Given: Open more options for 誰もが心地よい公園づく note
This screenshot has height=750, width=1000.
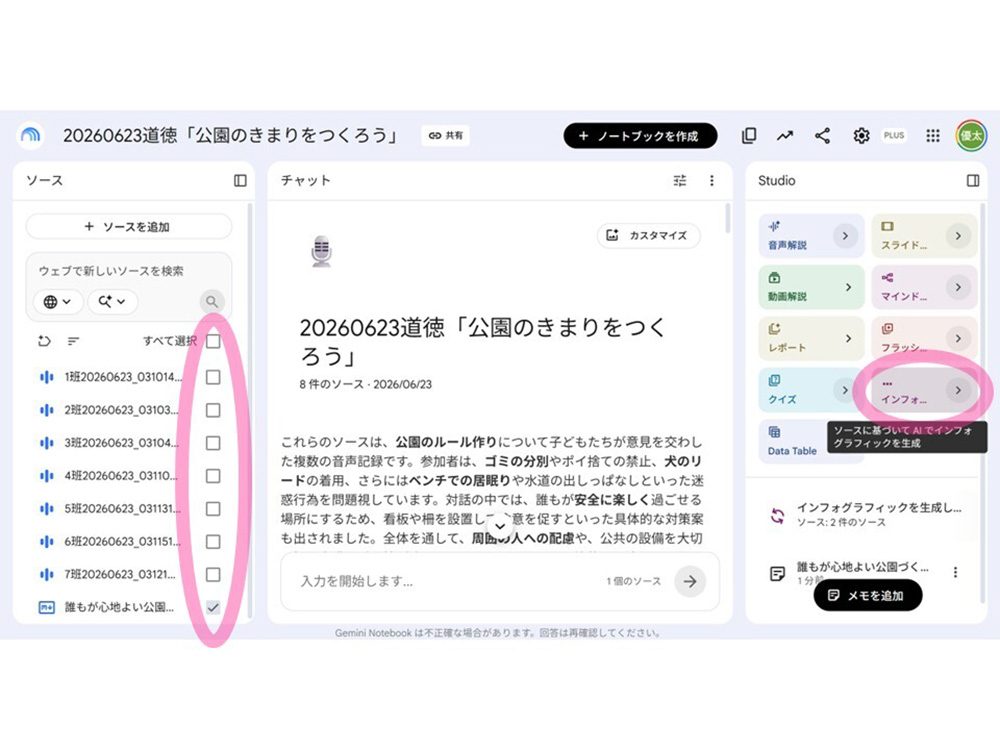Looking at the screenshot, I should [955, 572].
